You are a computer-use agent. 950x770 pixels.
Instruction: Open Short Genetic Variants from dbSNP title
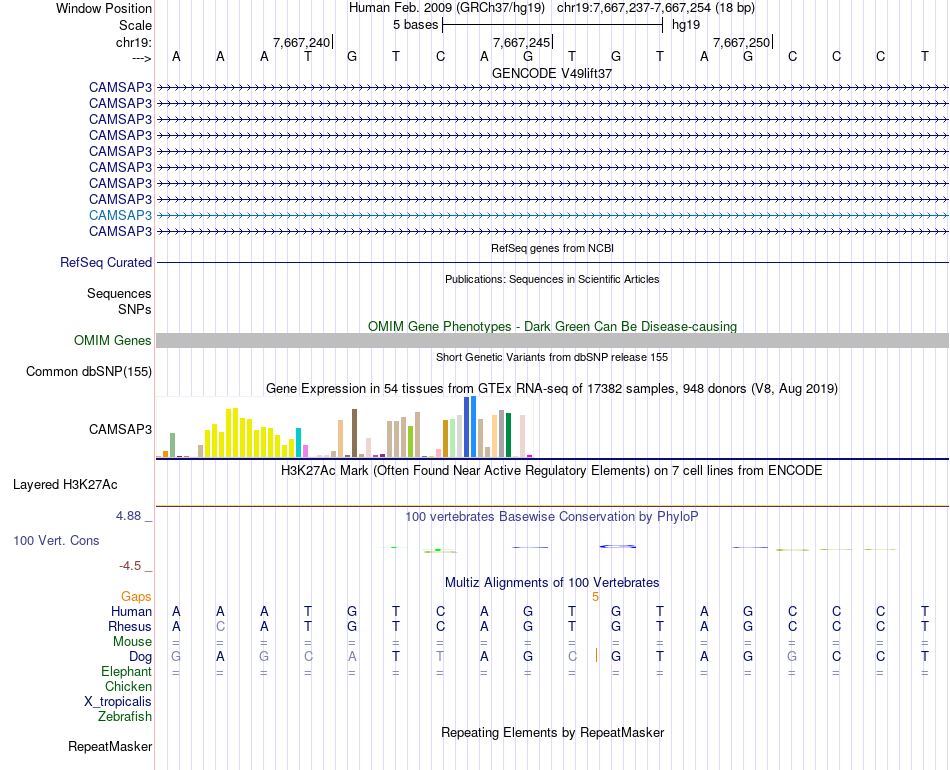pos(552,357)
